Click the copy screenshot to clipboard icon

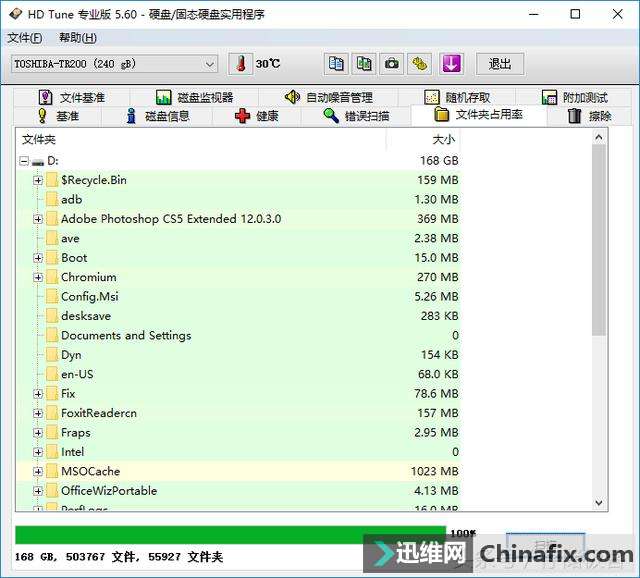(x=364, y=64)
